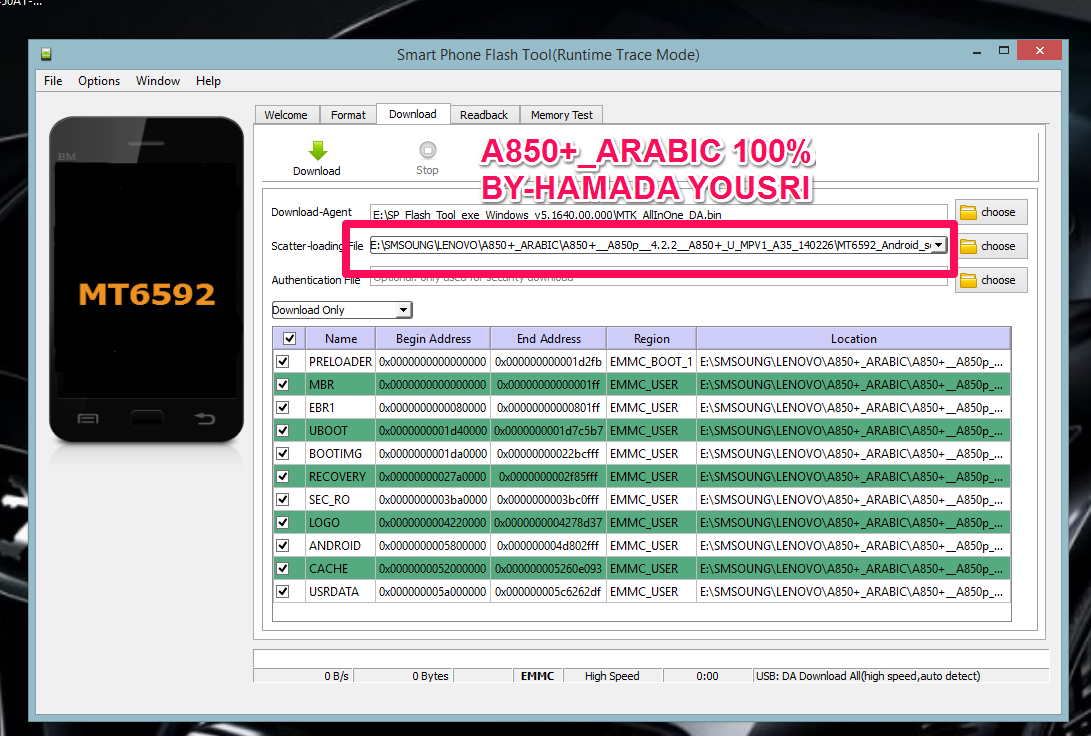The height and width of the screenshot is (736, 1091).
Task: Click the Authentication File choose folder button
Action: (x=991, y=280)
